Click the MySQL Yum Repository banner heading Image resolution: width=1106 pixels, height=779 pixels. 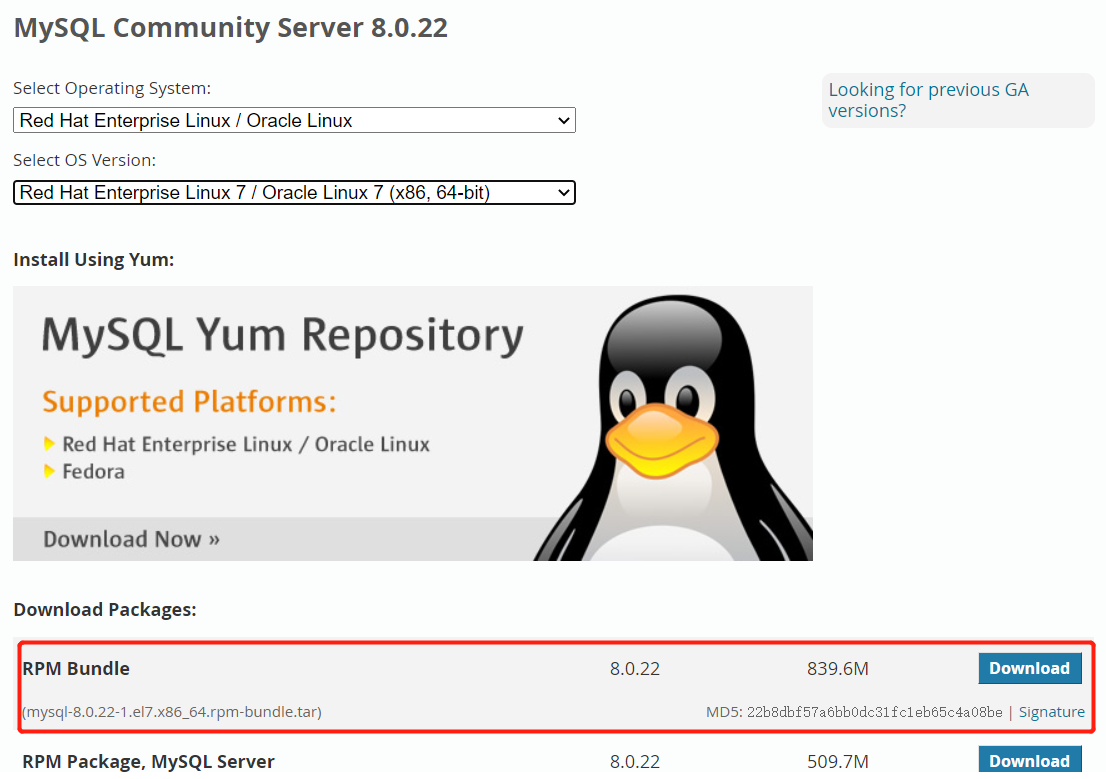pyautogui.click(x=283, y=334)
